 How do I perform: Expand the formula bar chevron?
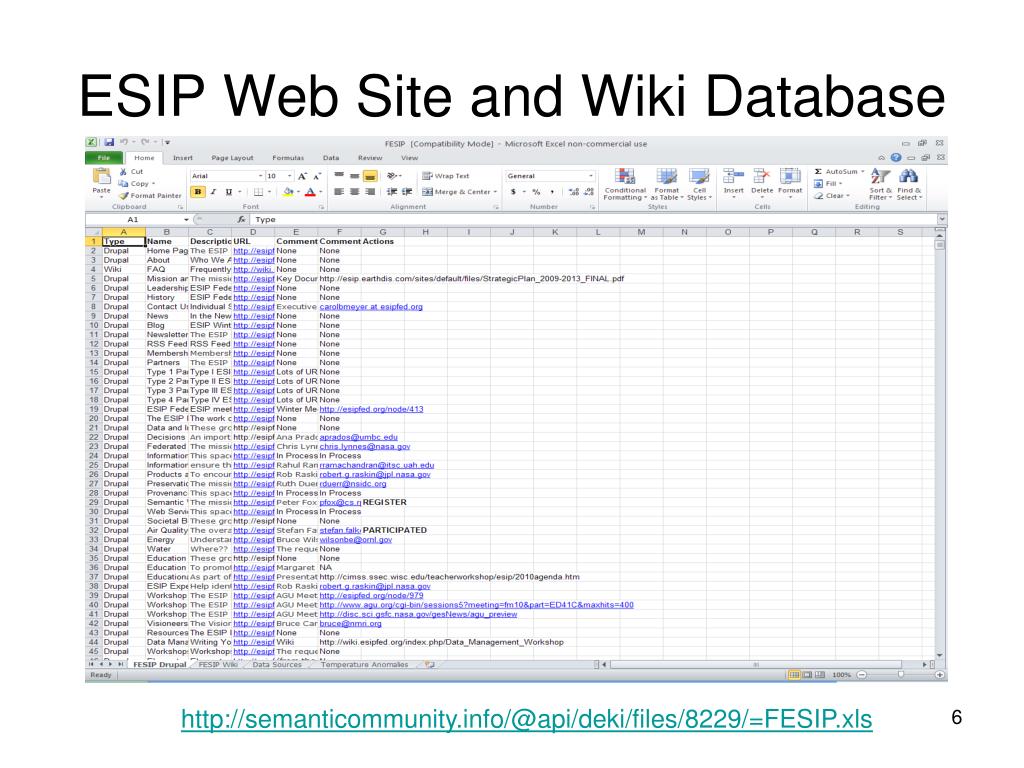point(941,219)
